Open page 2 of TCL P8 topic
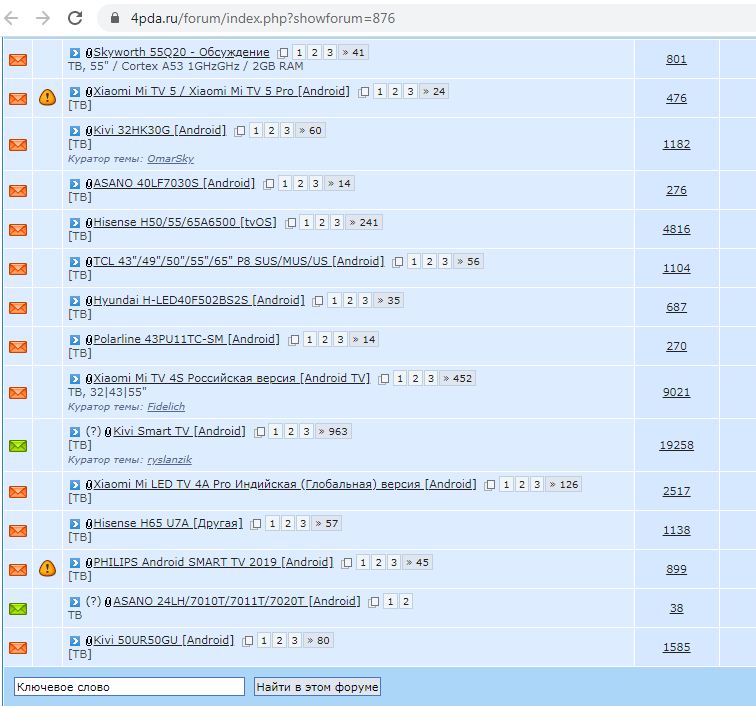Viewport: 756px width, 706px height. (x=430, y=262)
